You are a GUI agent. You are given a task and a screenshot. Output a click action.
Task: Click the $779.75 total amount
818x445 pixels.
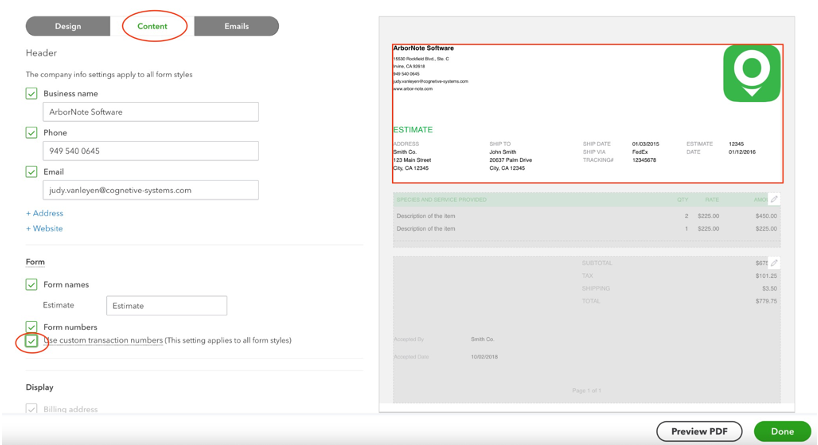tap(766, 301)
